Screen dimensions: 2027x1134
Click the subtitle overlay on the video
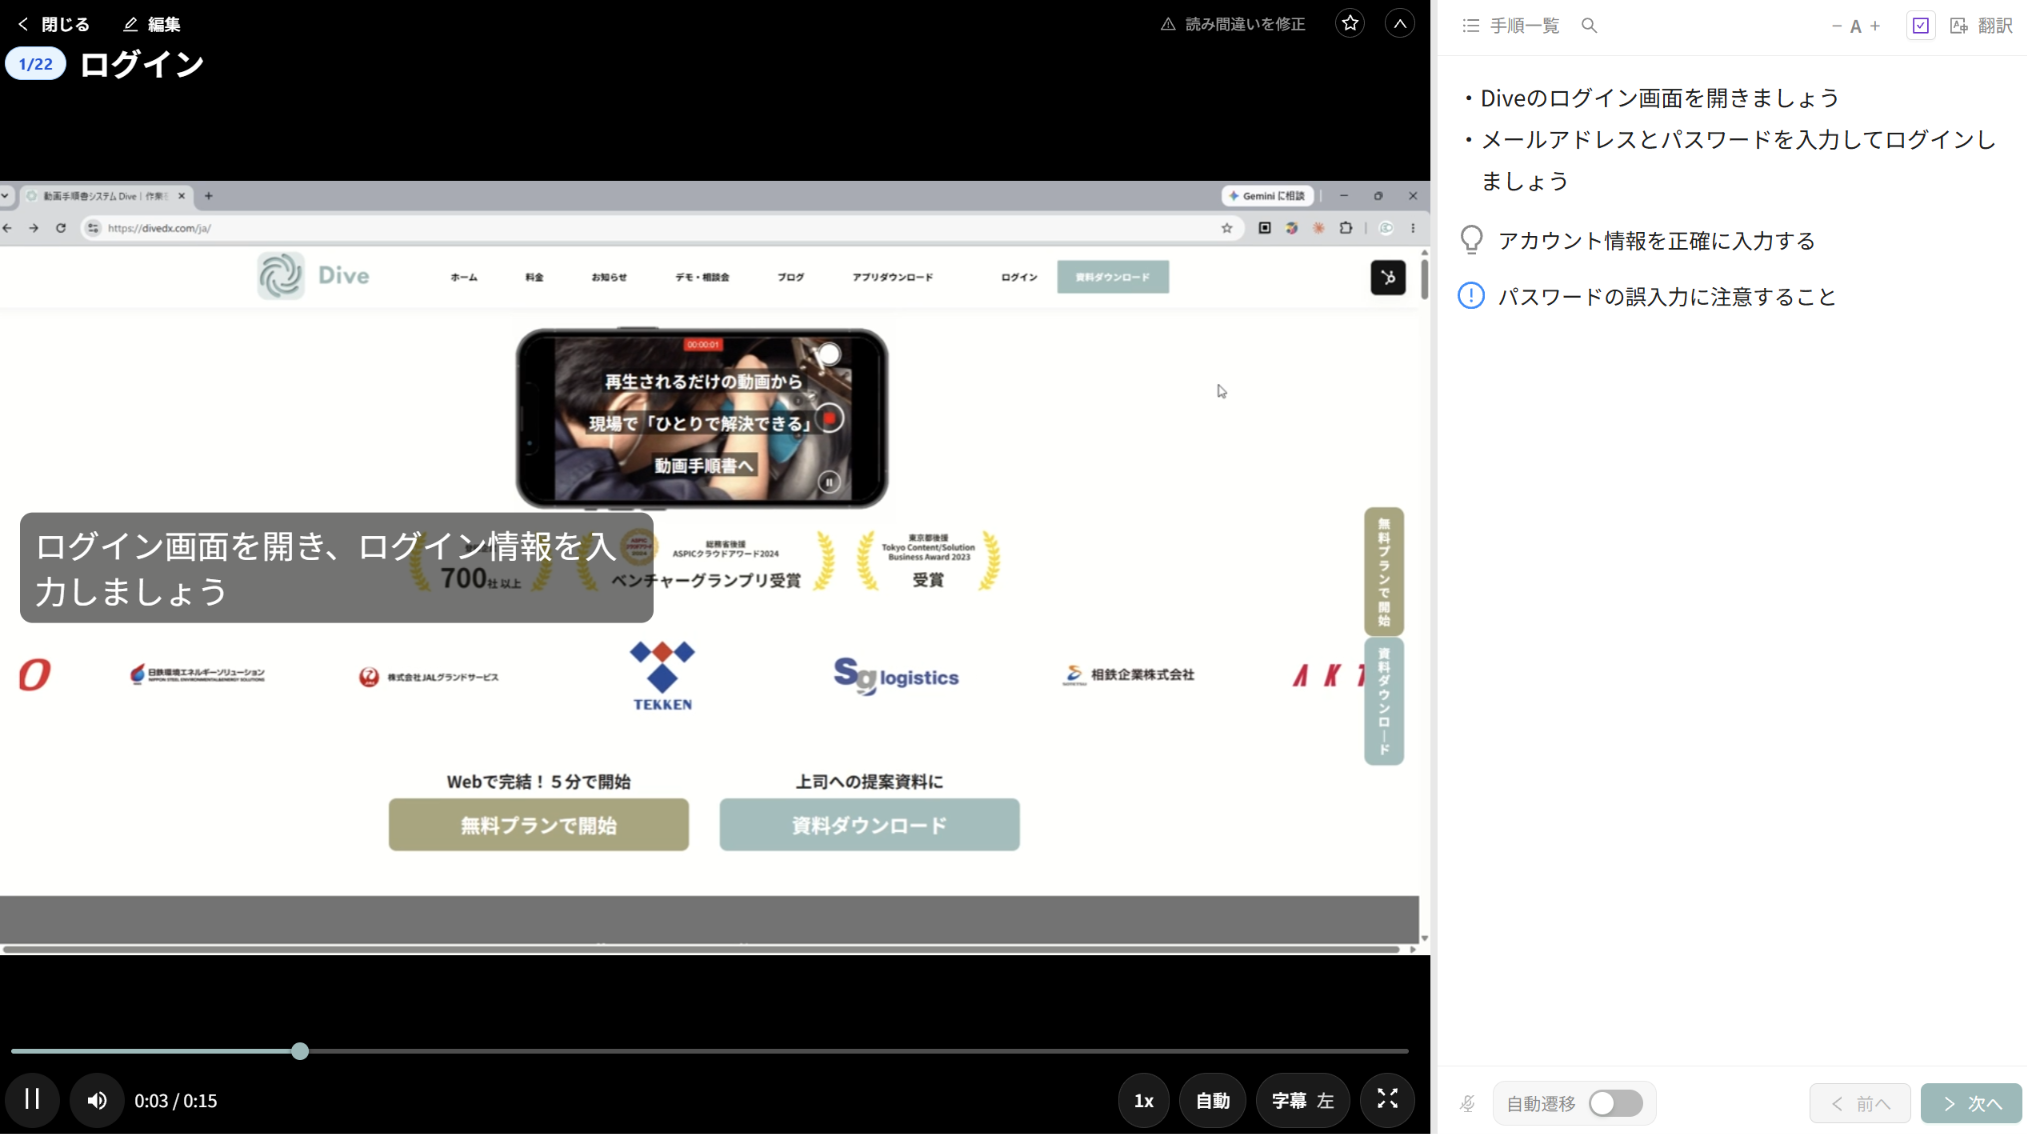336,568
